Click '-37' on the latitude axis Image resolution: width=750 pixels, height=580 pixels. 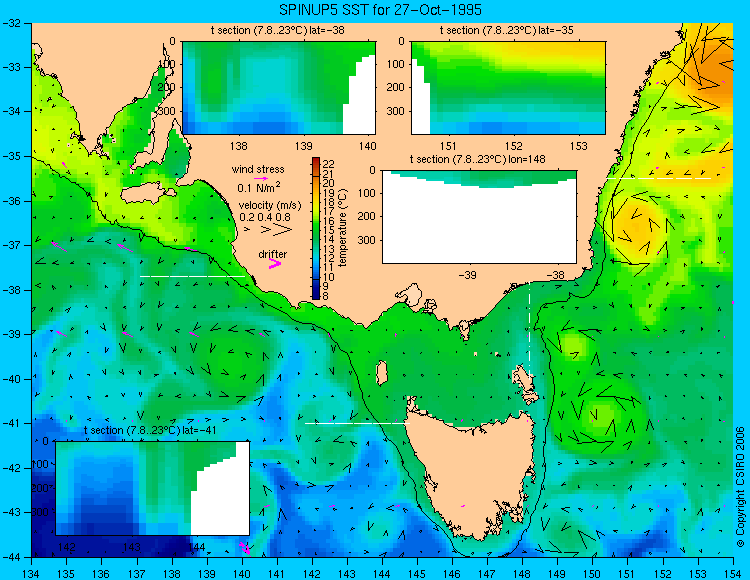point(11,245)
